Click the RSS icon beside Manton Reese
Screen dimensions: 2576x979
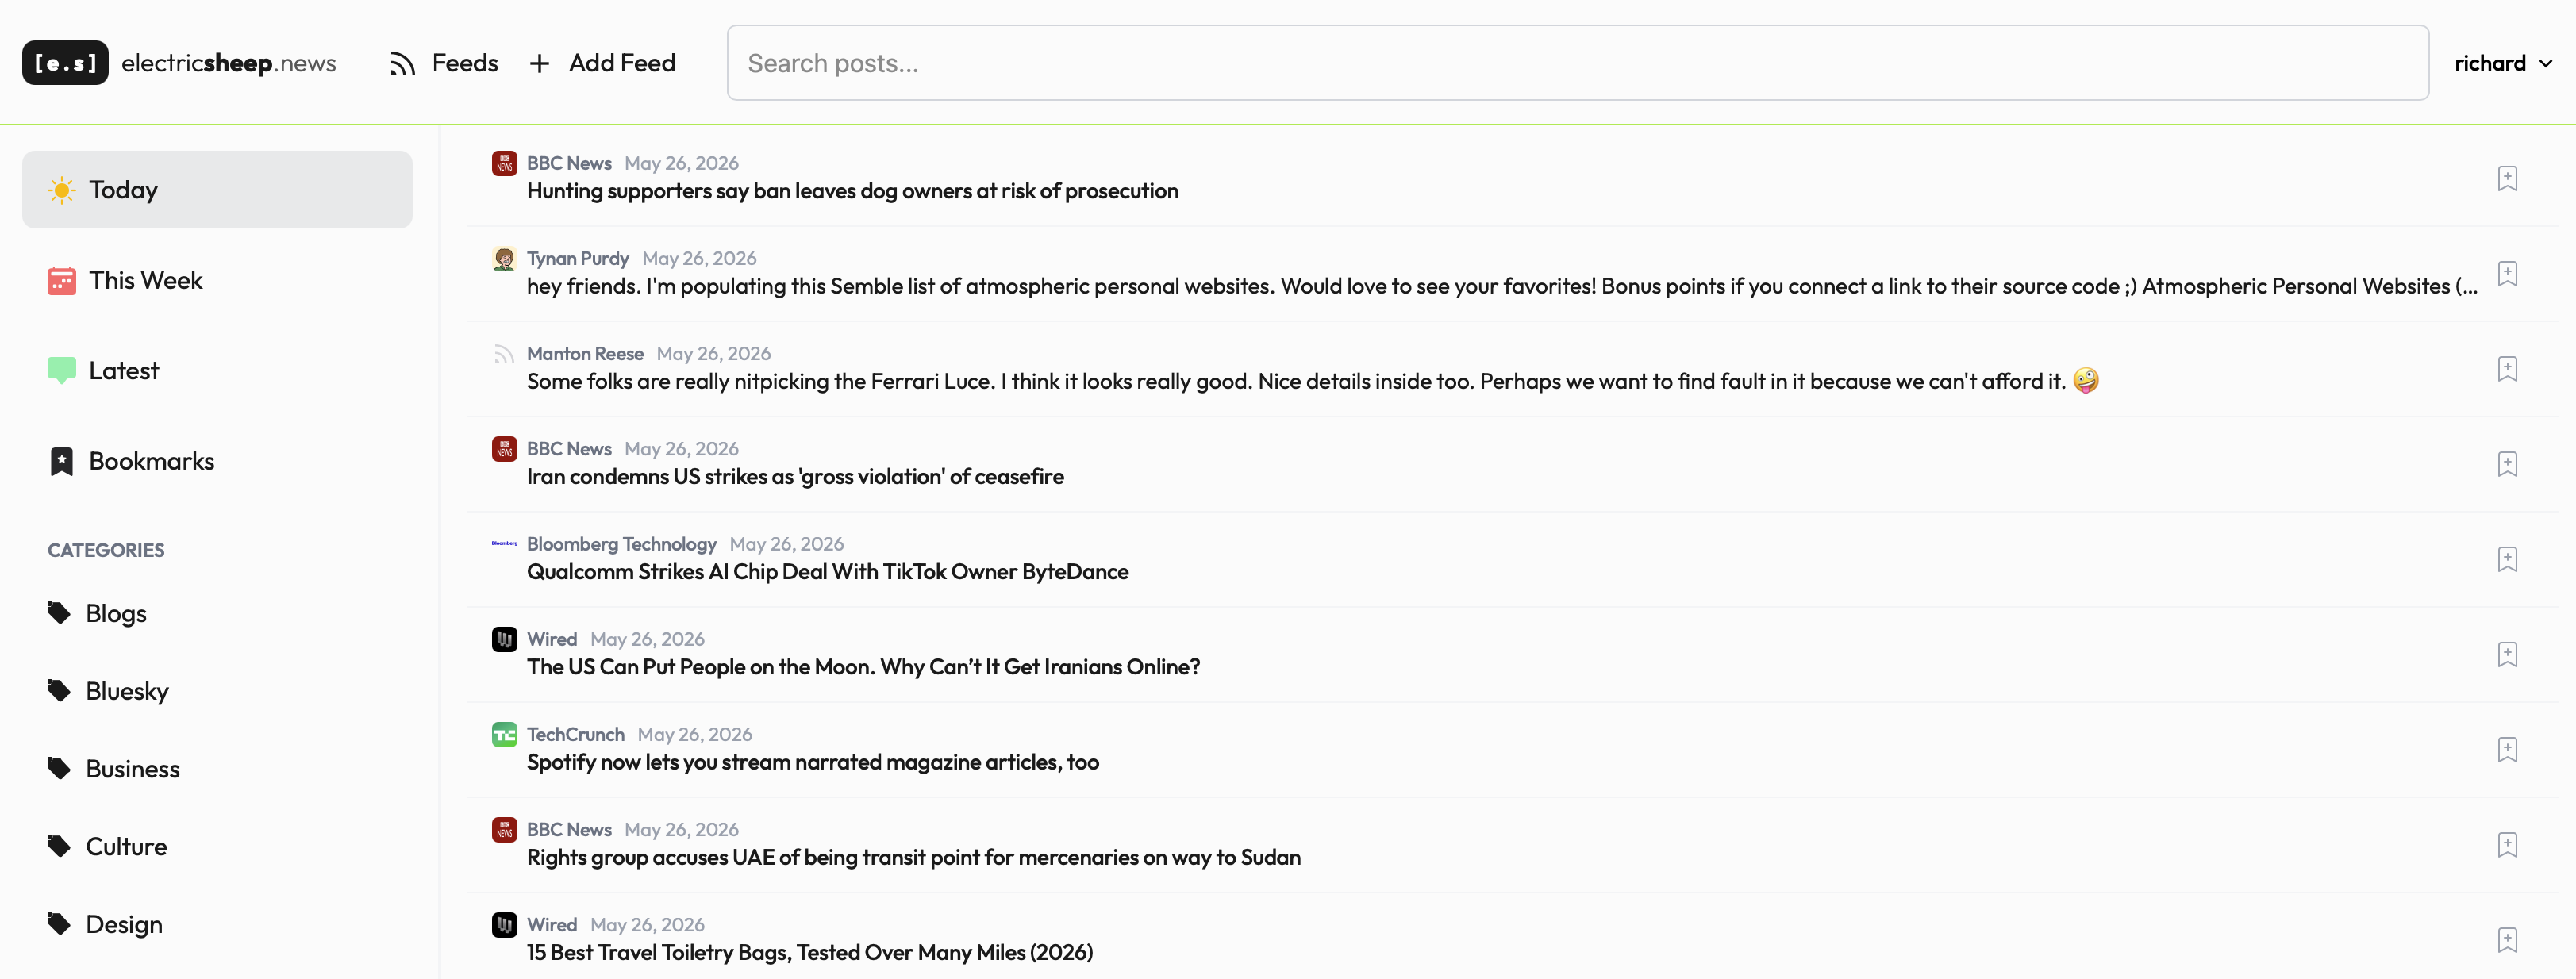[x=504, y=354]
